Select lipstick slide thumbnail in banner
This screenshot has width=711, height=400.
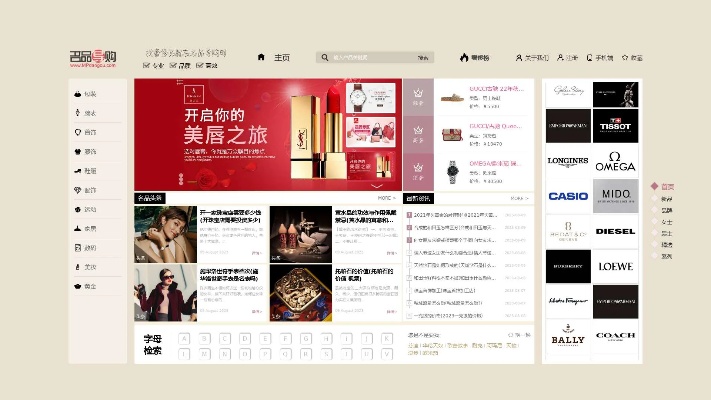(x=370, y=166)
